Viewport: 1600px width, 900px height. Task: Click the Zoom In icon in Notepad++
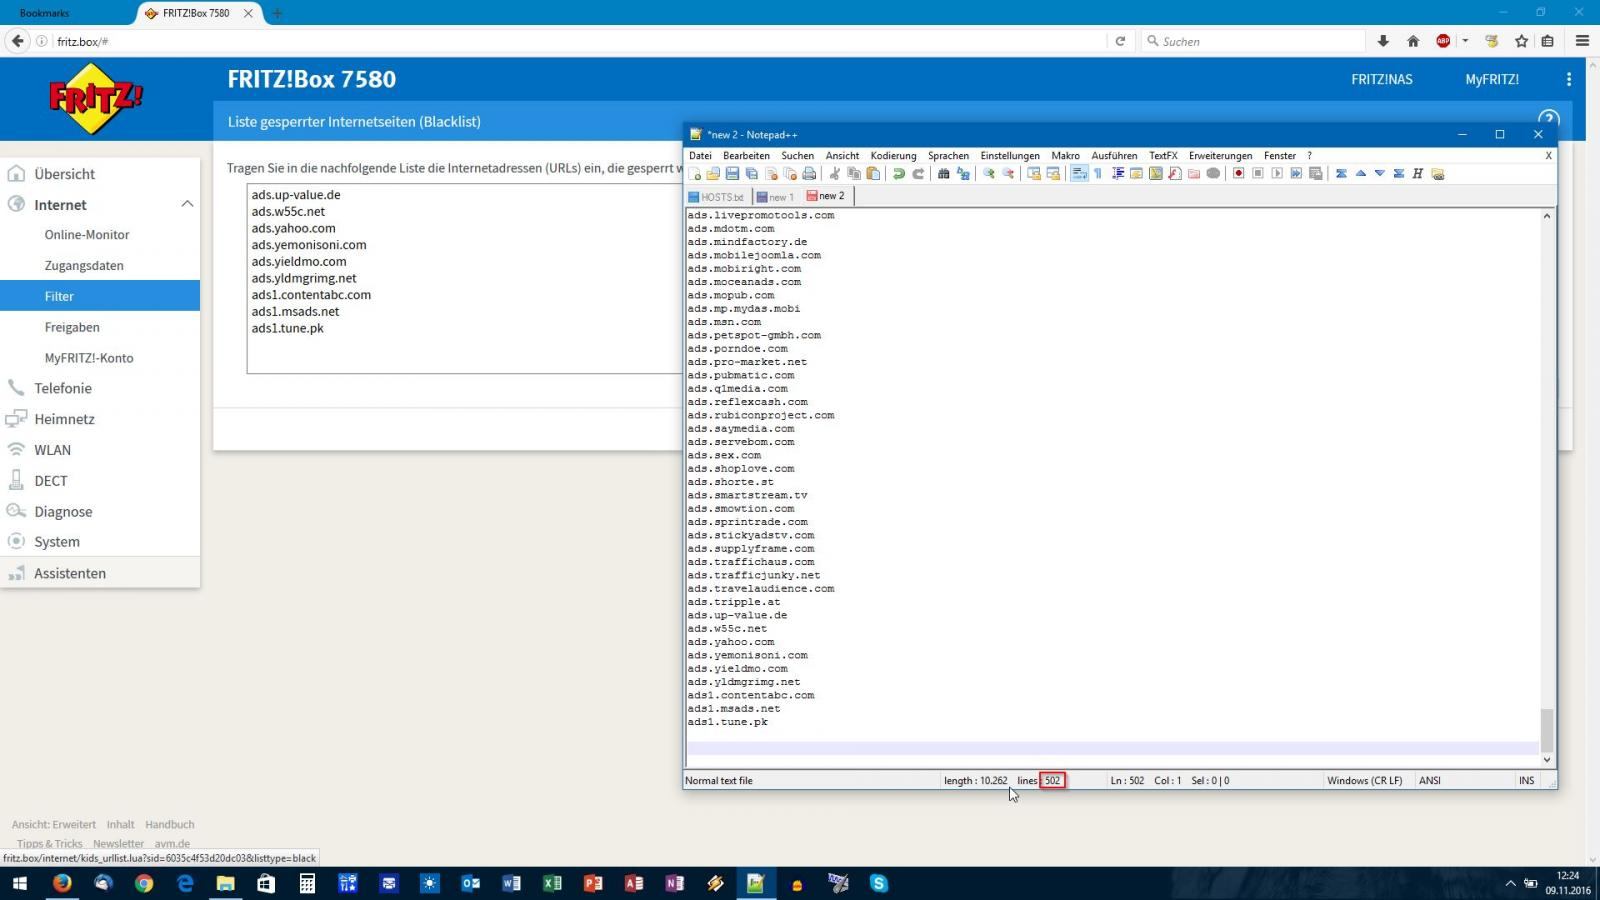pyautogui.click(x=989, y=174)
